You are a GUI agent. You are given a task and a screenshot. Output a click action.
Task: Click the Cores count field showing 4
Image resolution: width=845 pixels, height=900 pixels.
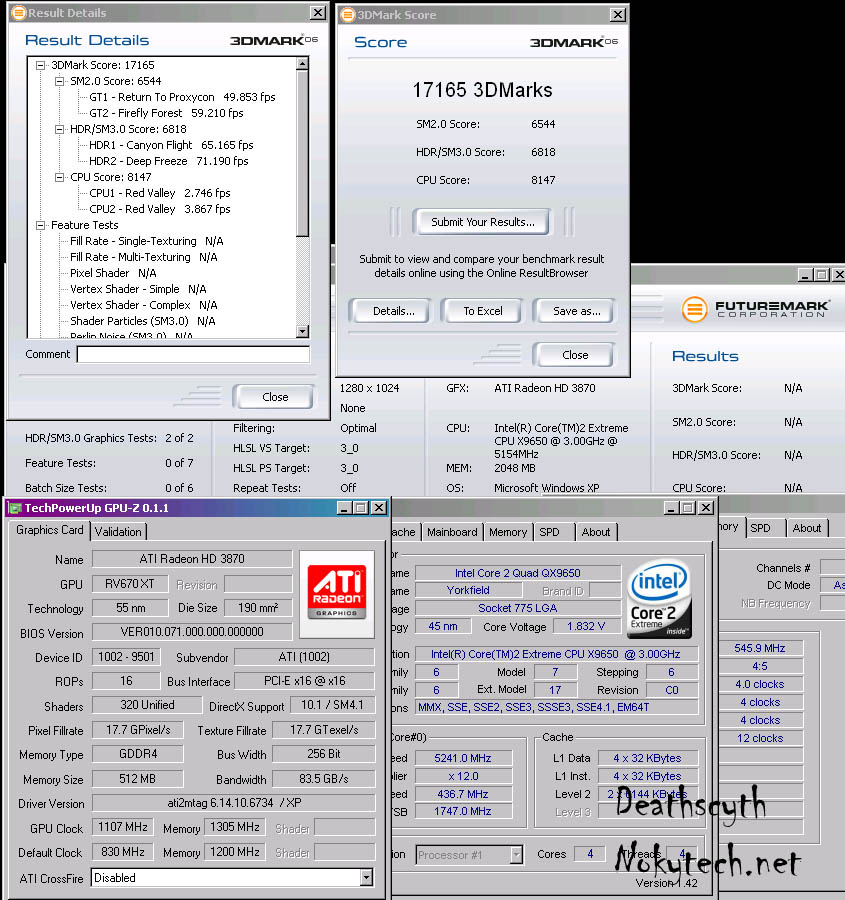pos(590,854)
